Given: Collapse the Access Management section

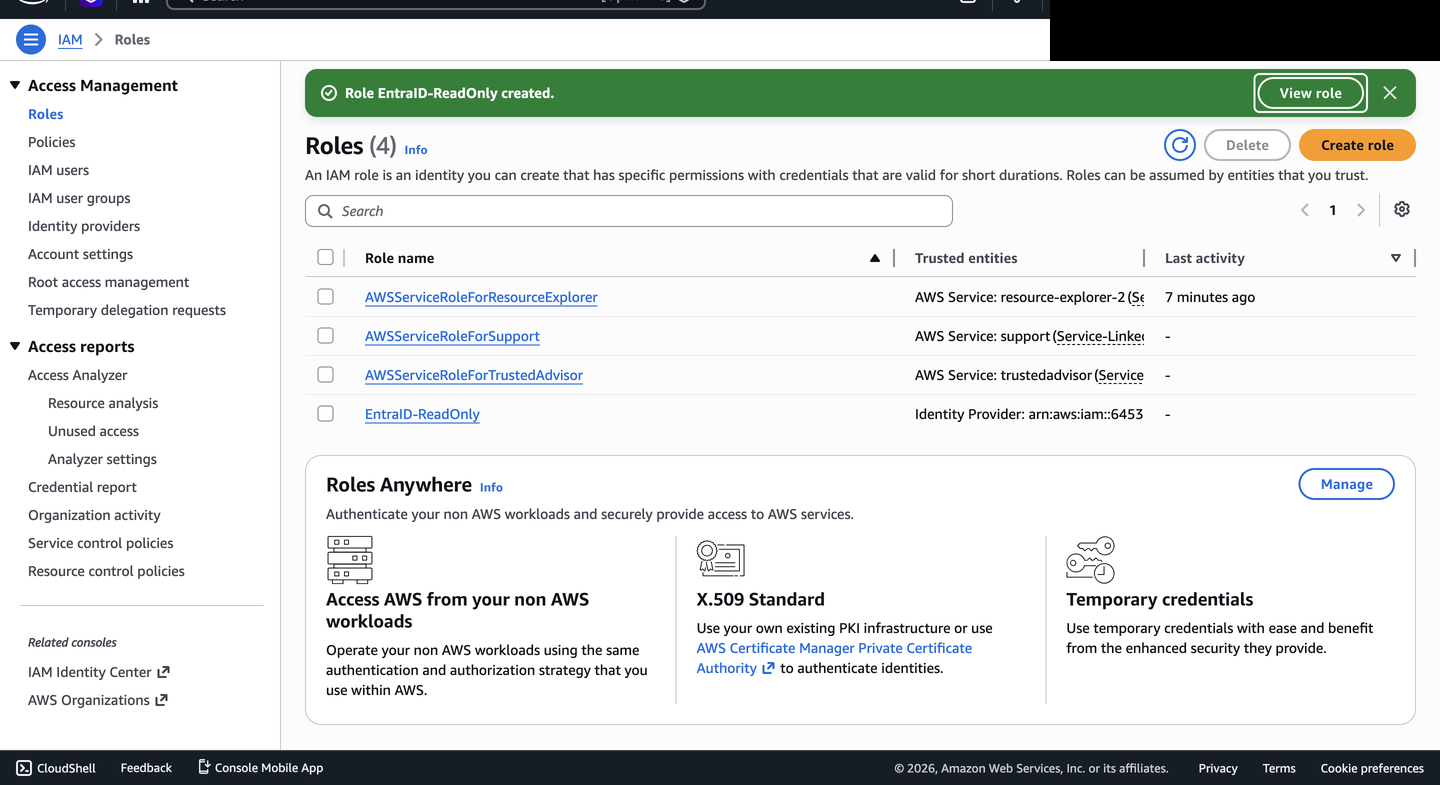Looking at the screenshot, I should [x=15, y=86].
